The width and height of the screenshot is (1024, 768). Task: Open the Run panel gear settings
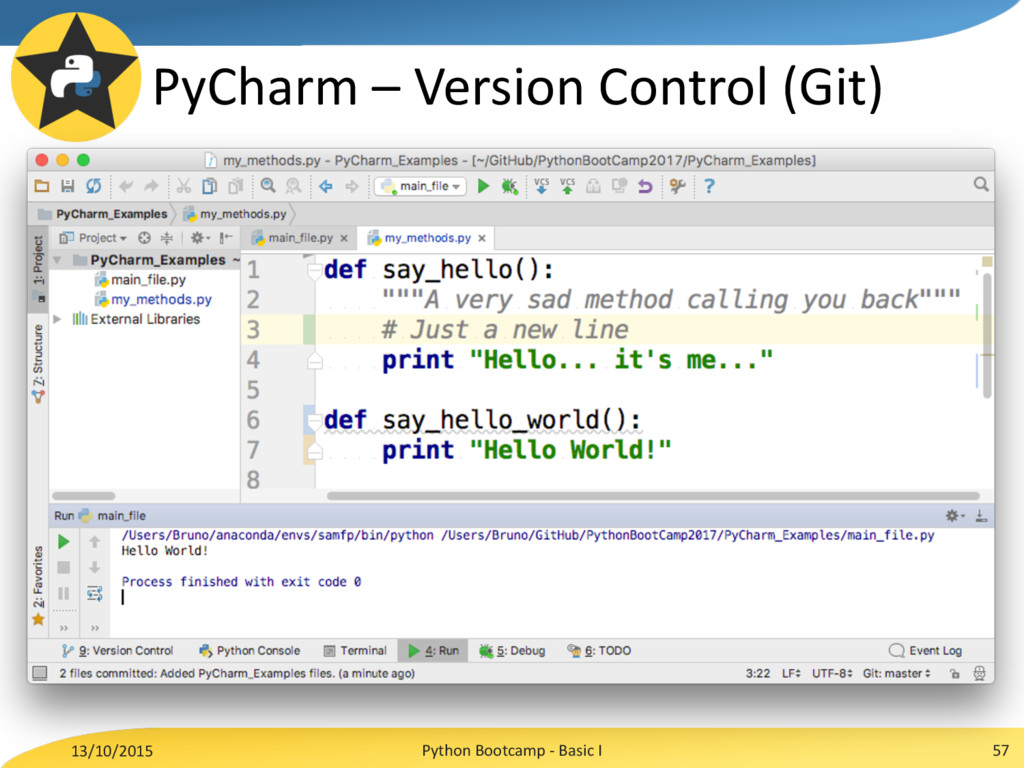click(x=954, y=516)
